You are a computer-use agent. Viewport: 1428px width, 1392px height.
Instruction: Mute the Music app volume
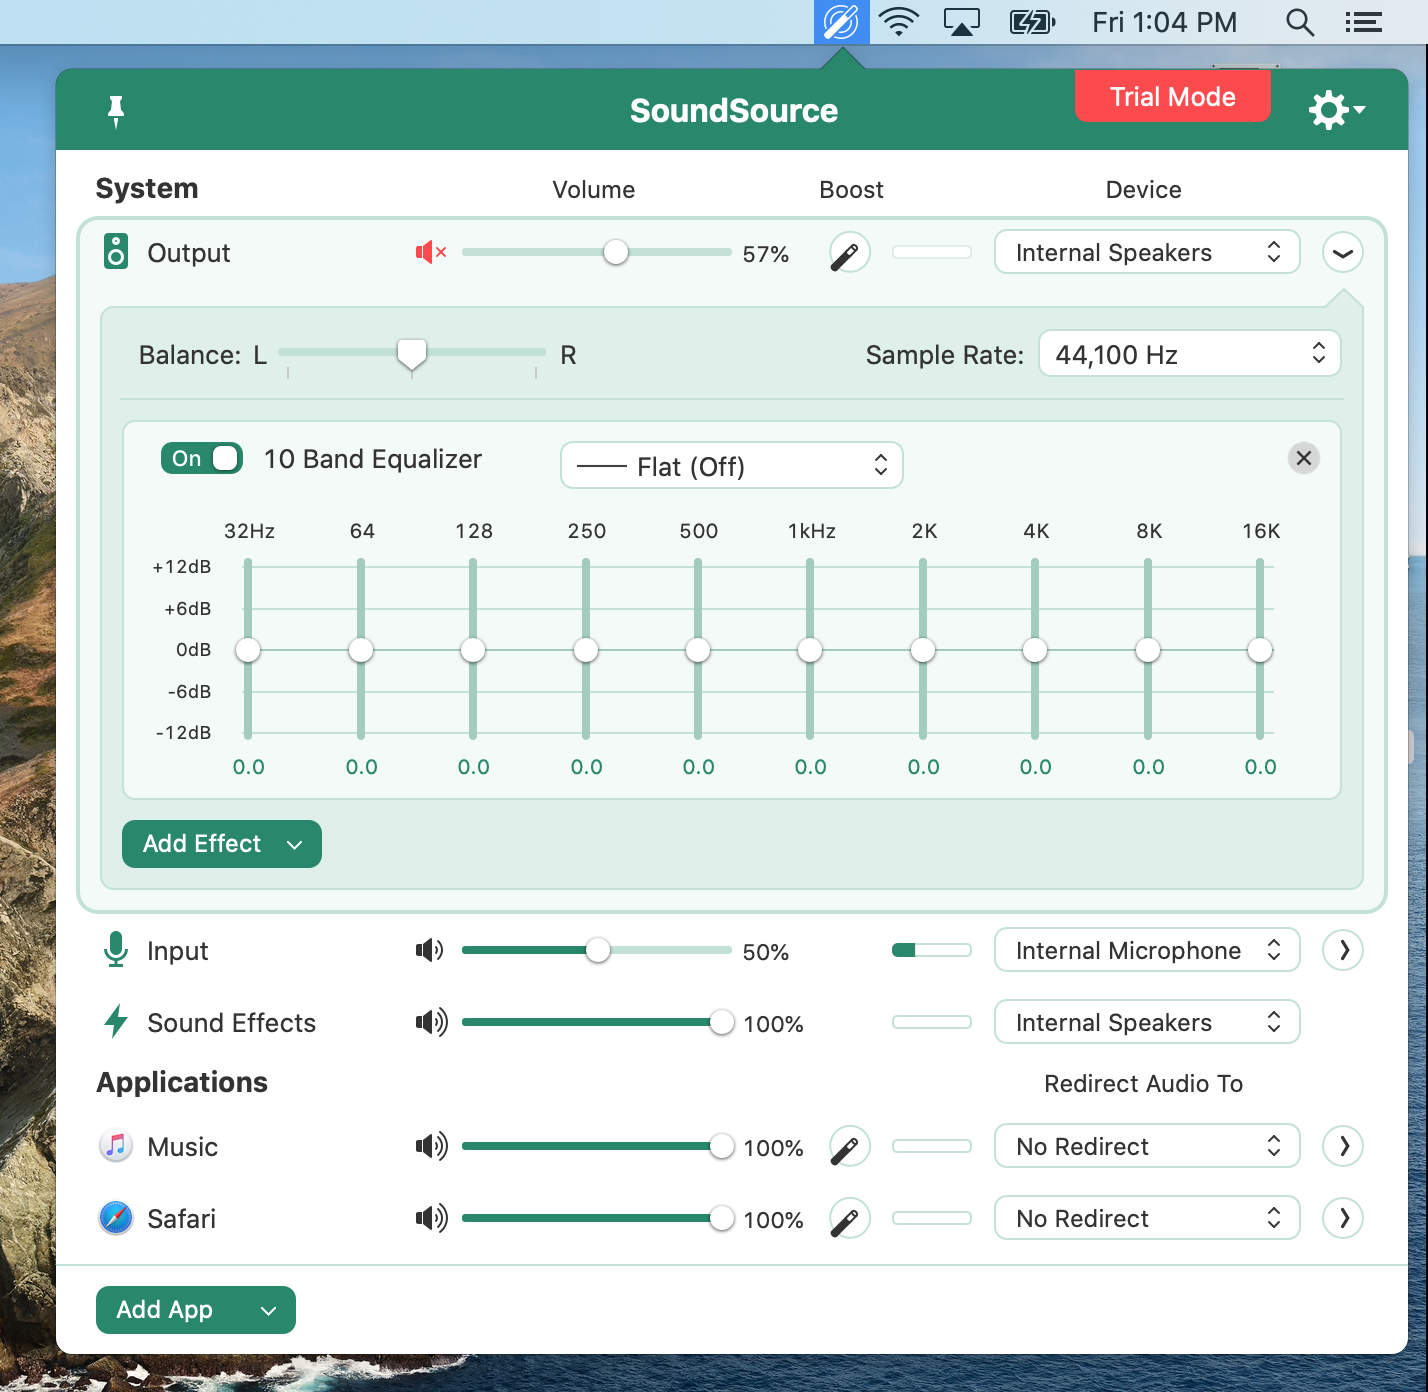click(x=431, y=1146)
